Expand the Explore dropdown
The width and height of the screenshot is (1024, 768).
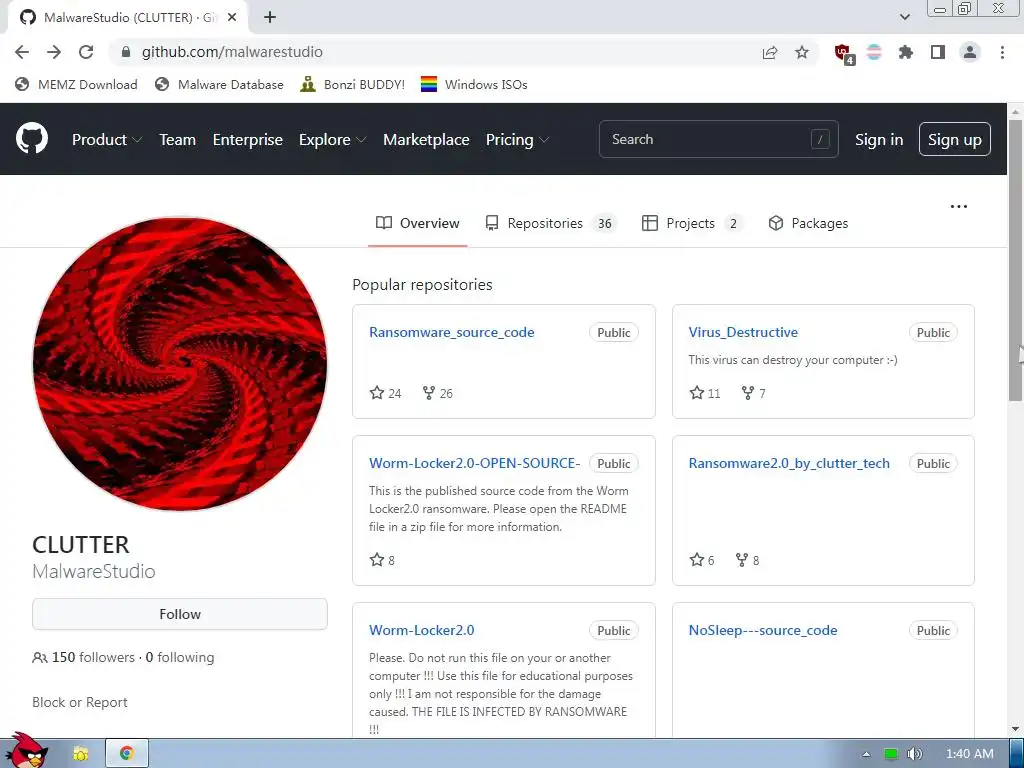(x=332, y=140)
